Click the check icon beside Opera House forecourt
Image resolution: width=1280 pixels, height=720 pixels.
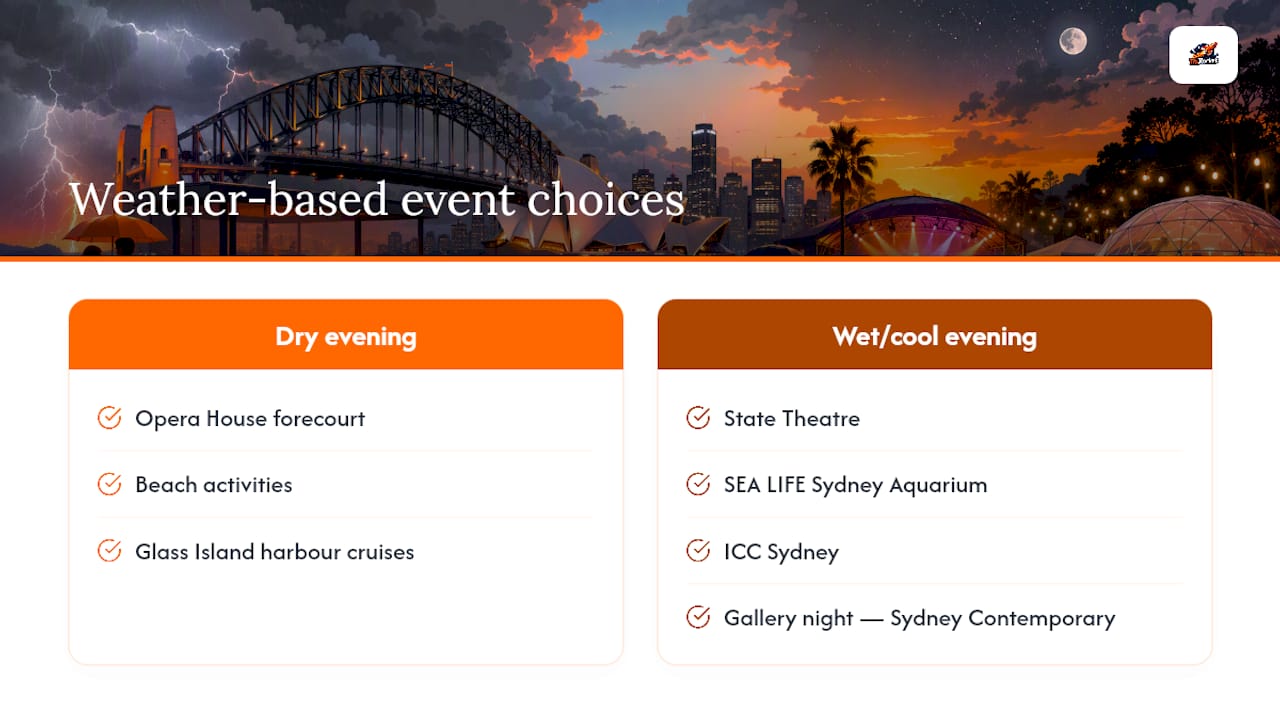click(x=110, y=418)
